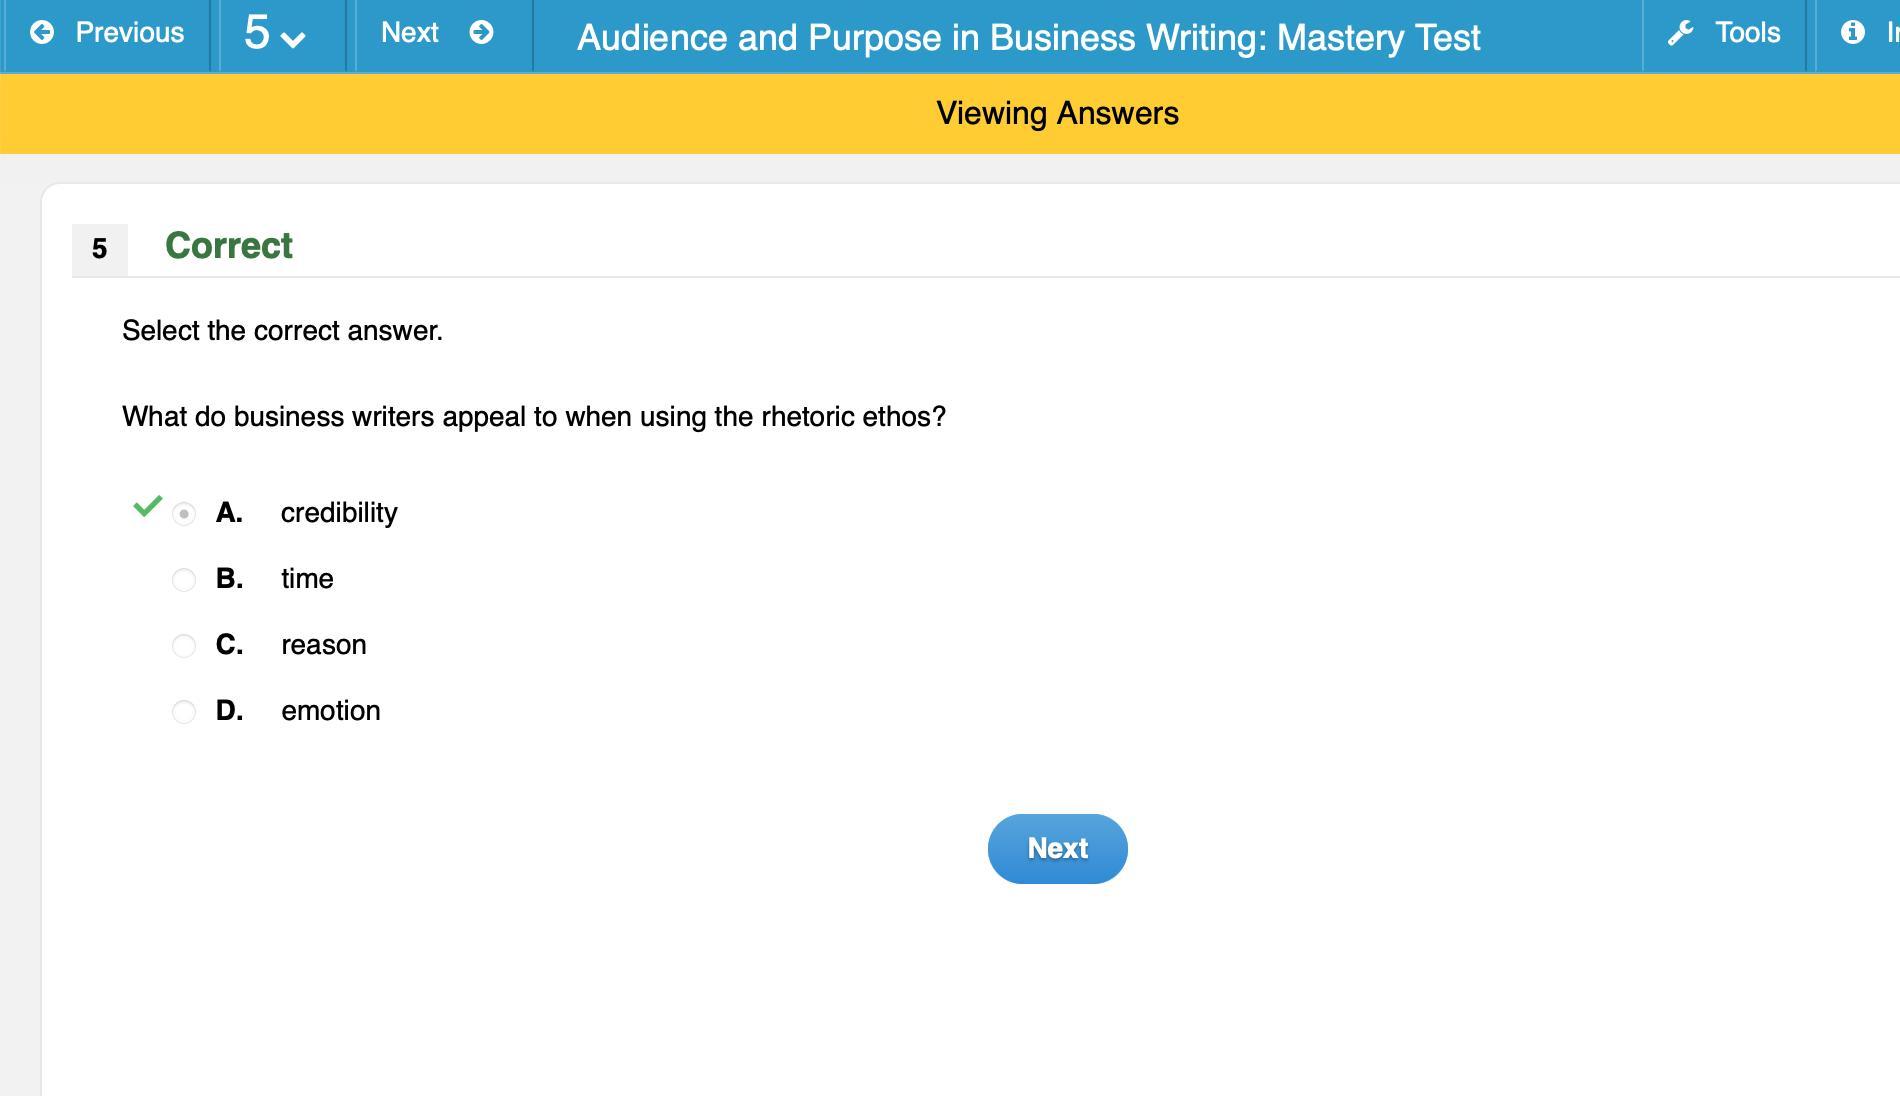Open the question number 5 dropdown
Viewport: 1900px width, 1096px height.
point(274,34)
